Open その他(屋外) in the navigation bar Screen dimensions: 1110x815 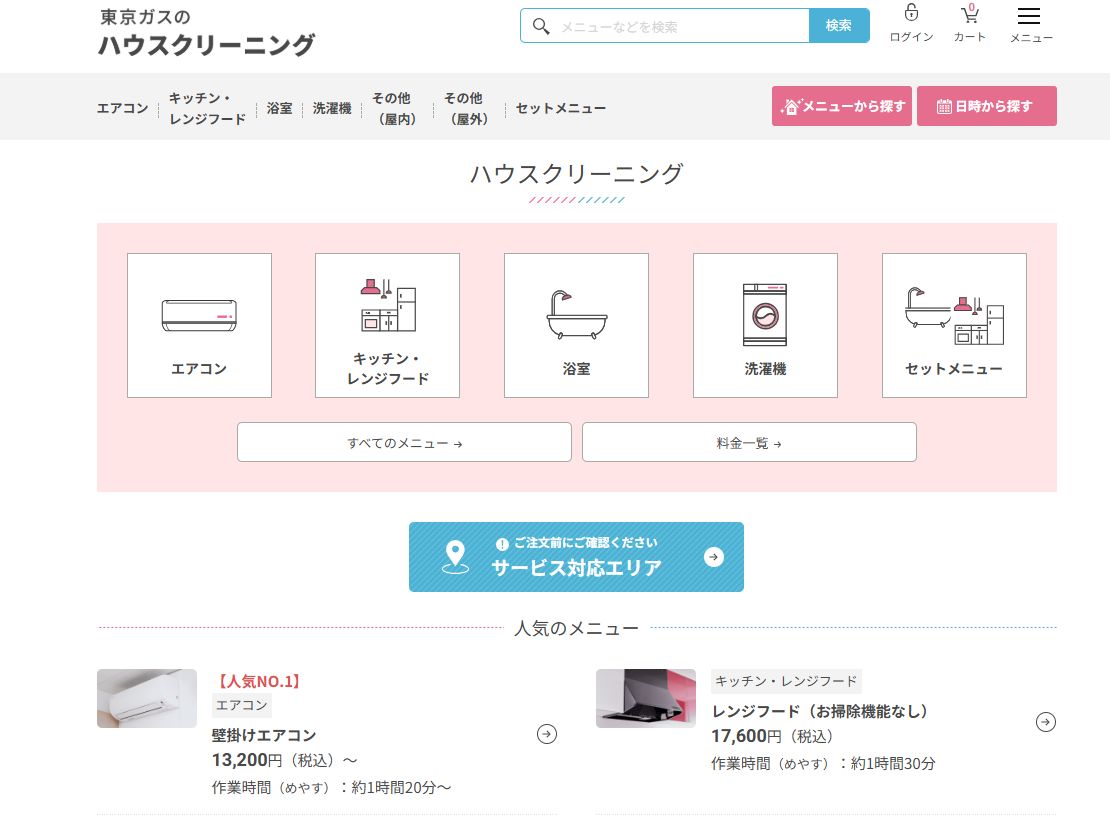tap(463, 109)
